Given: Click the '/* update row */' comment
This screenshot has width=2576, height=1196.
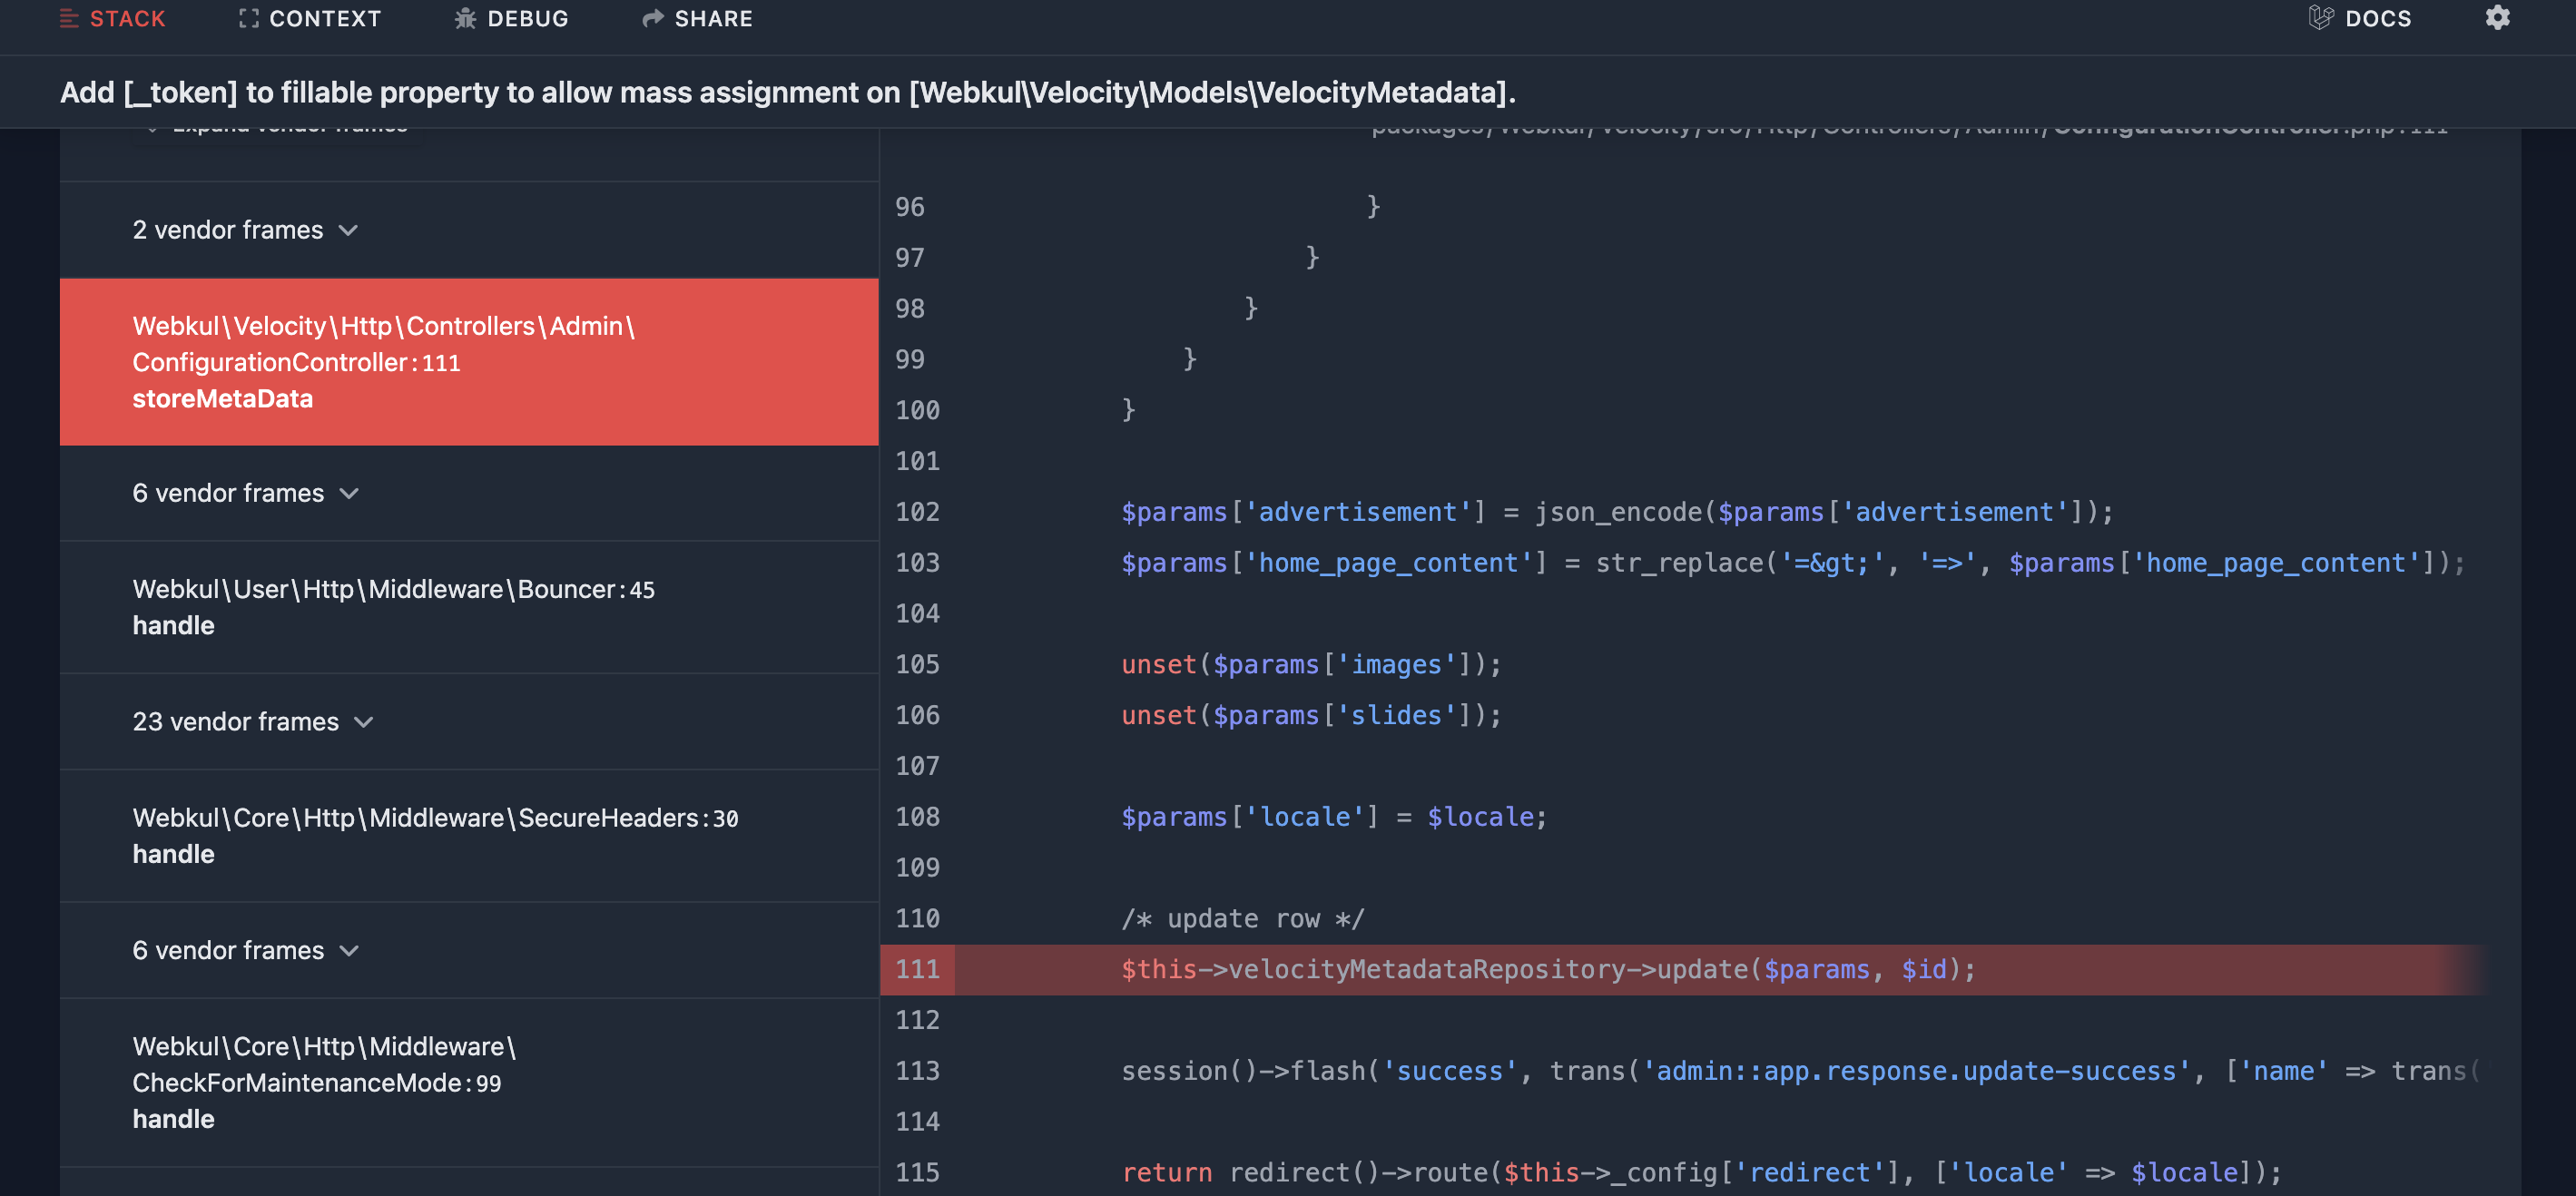Looking at the screenshot, I should coord(1242,918).
